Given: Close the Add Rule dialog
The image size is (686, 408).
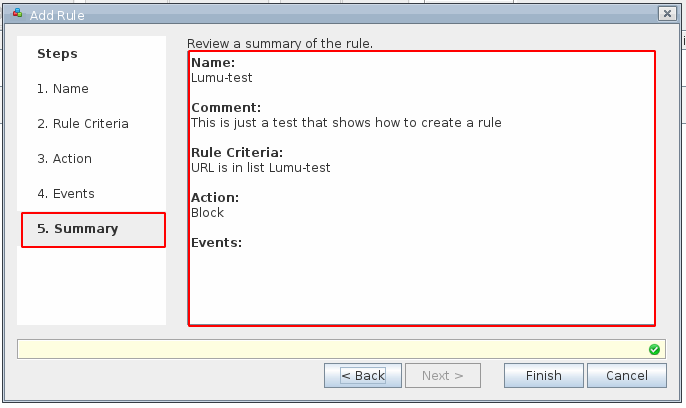Looking at the screenshot, I should 666,13.
